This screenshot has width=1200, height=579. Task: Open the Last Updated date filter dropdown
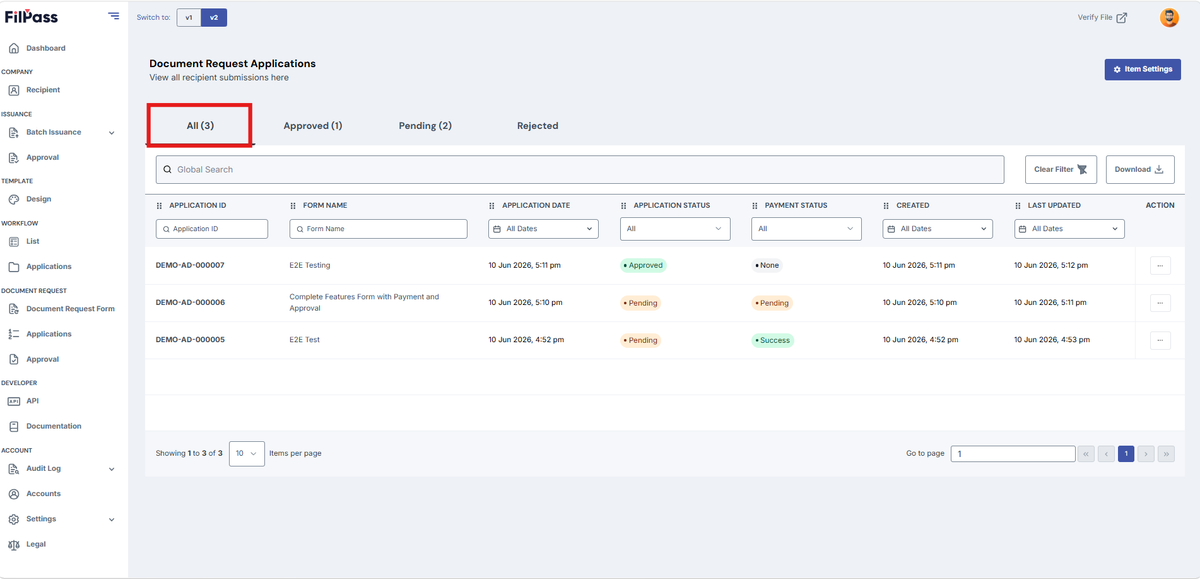pyautogui.click(x=1069, y=229)
